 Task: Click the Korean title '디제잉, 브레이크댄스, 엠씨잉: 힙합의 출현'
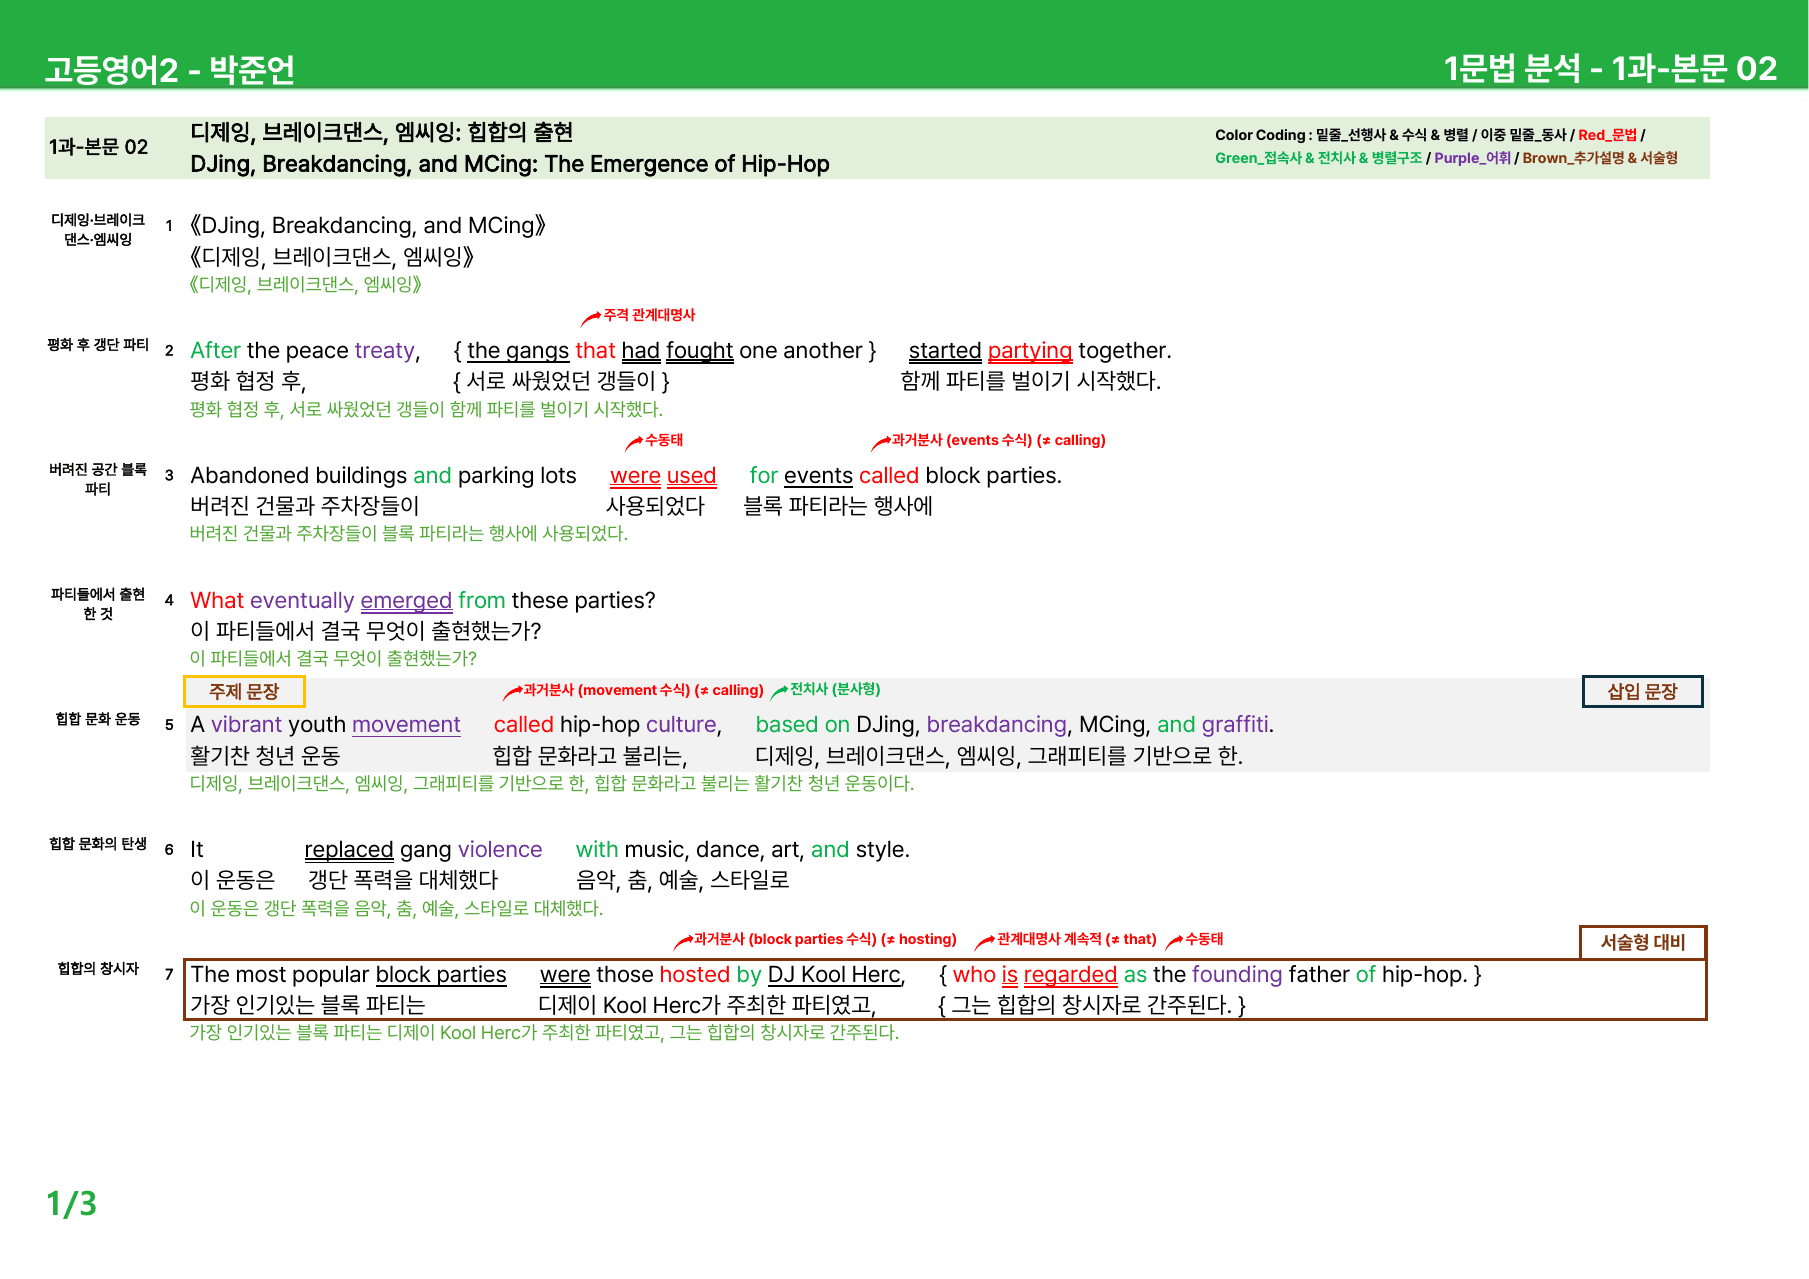click(382, 132)
